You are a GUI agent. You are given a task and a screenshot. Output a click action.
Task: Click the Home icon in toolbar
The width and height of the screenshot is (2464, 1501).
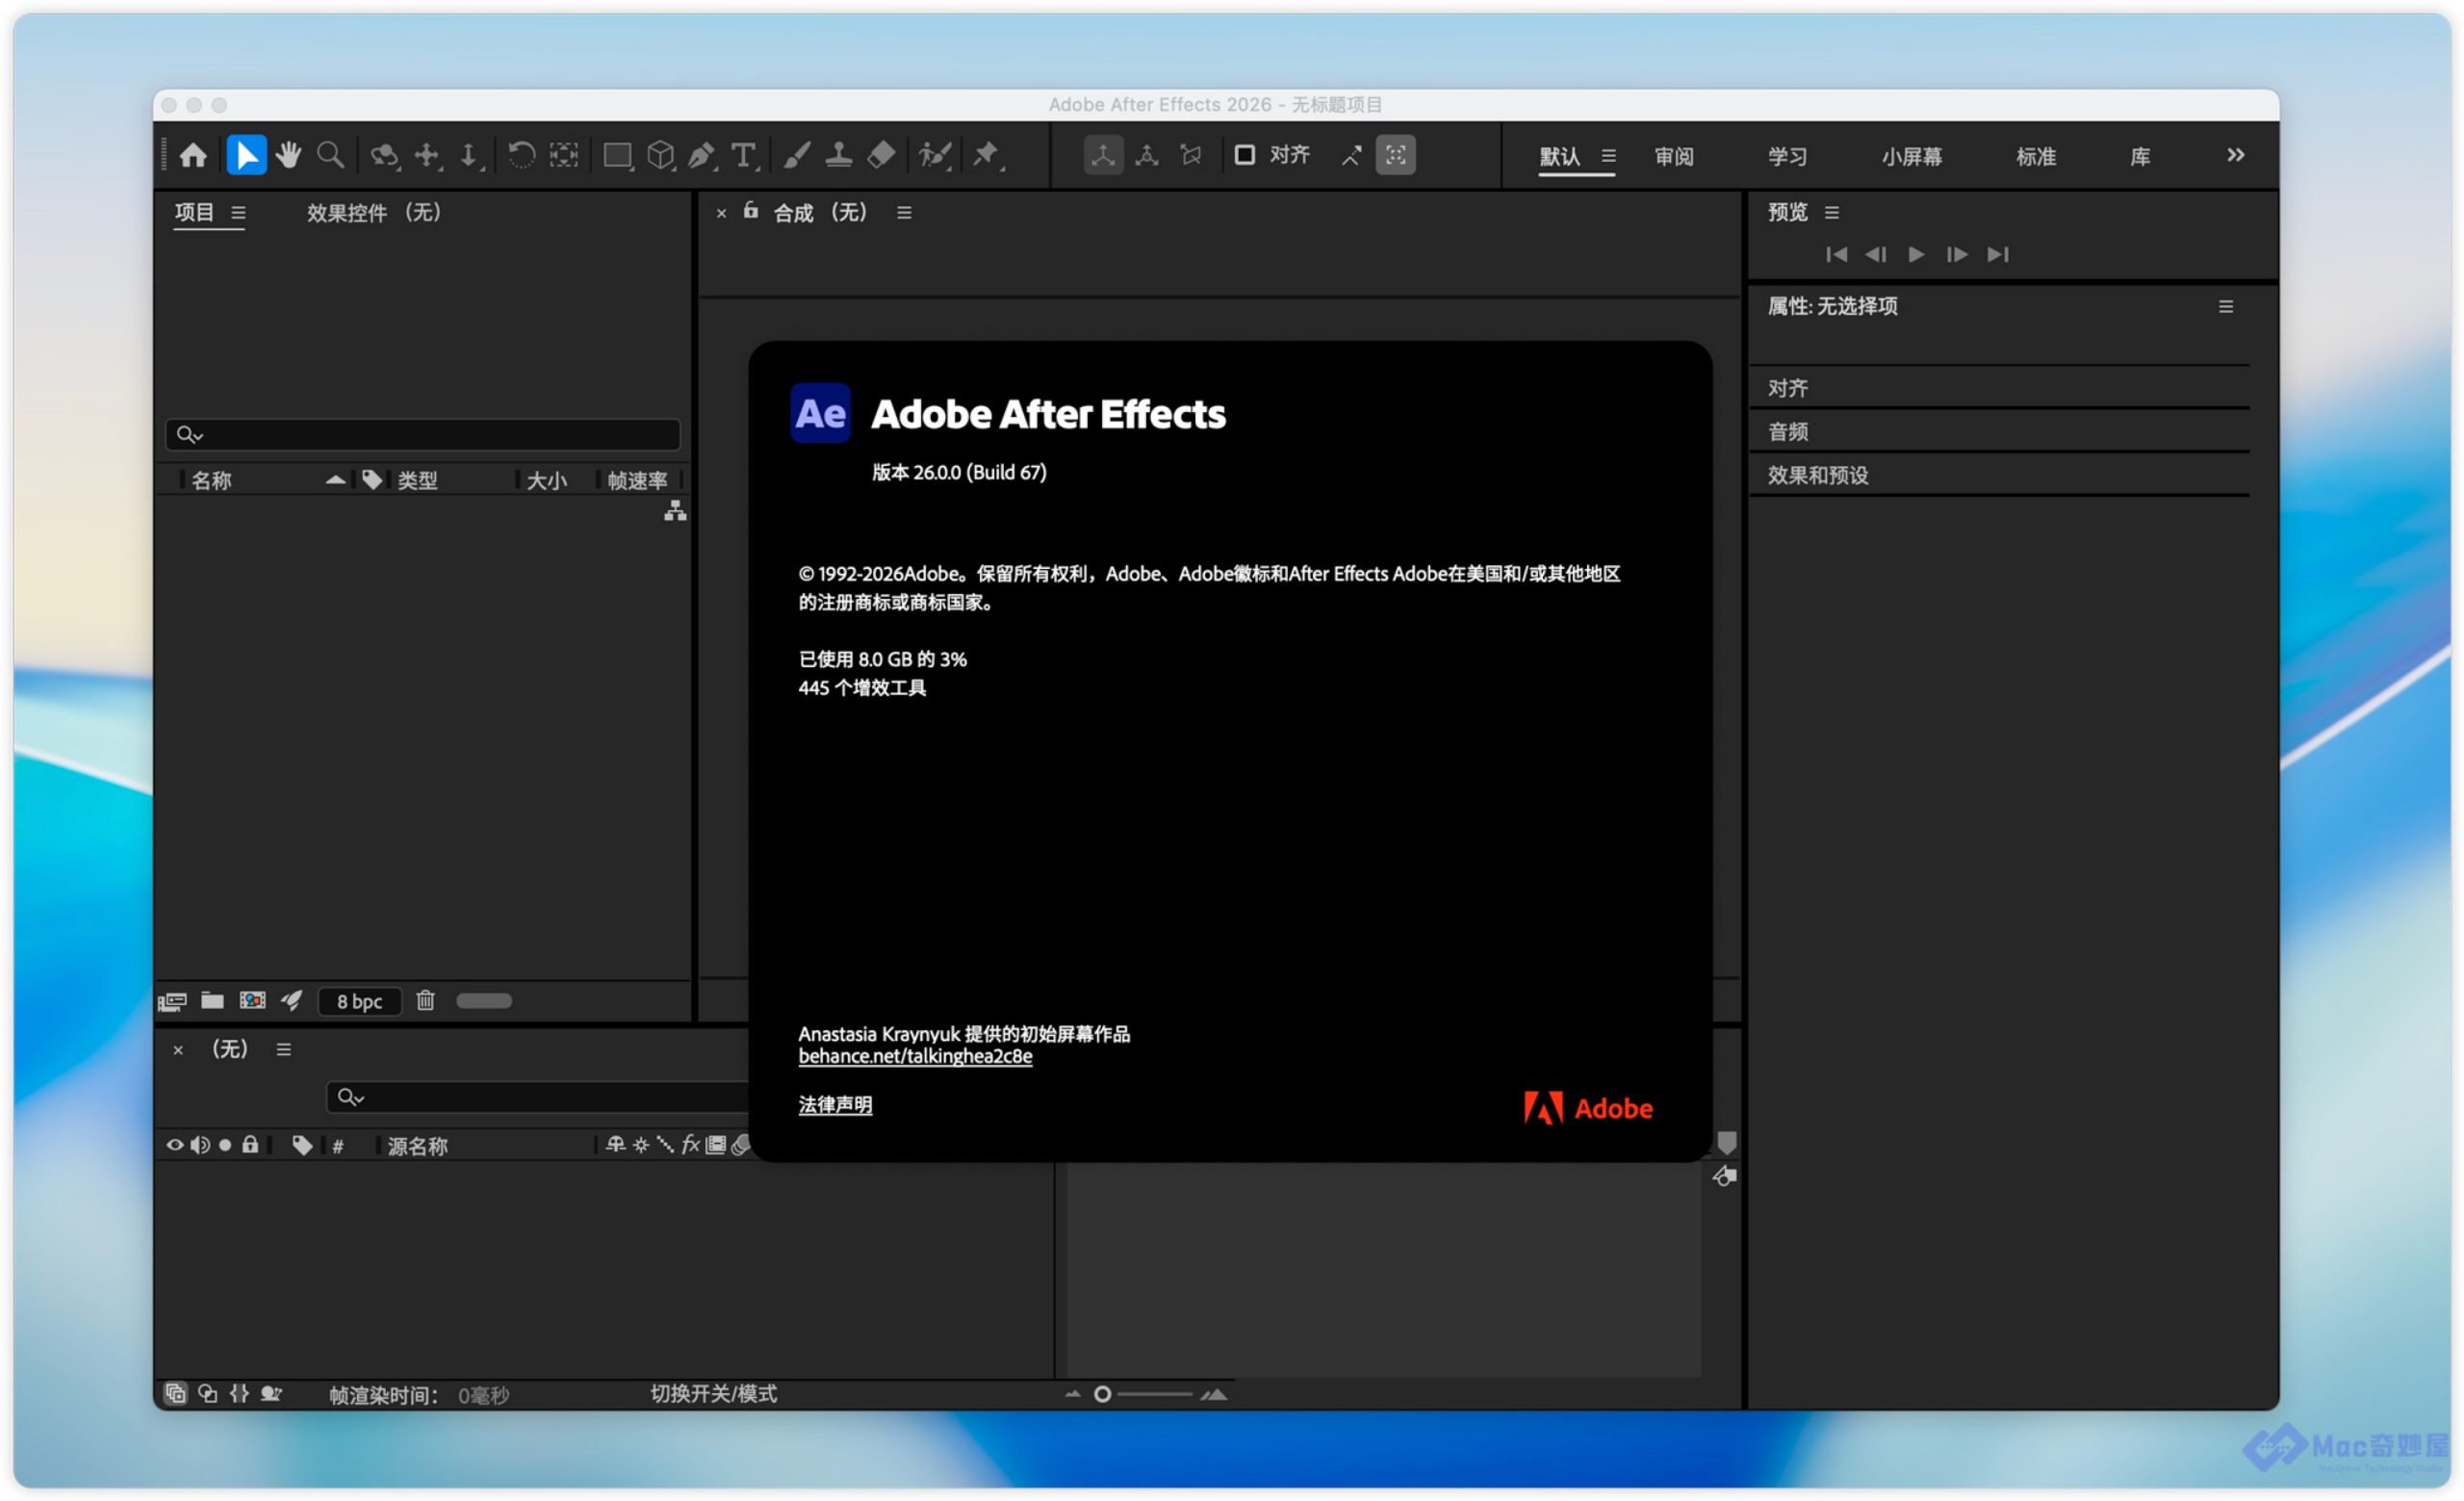(193, 155)
